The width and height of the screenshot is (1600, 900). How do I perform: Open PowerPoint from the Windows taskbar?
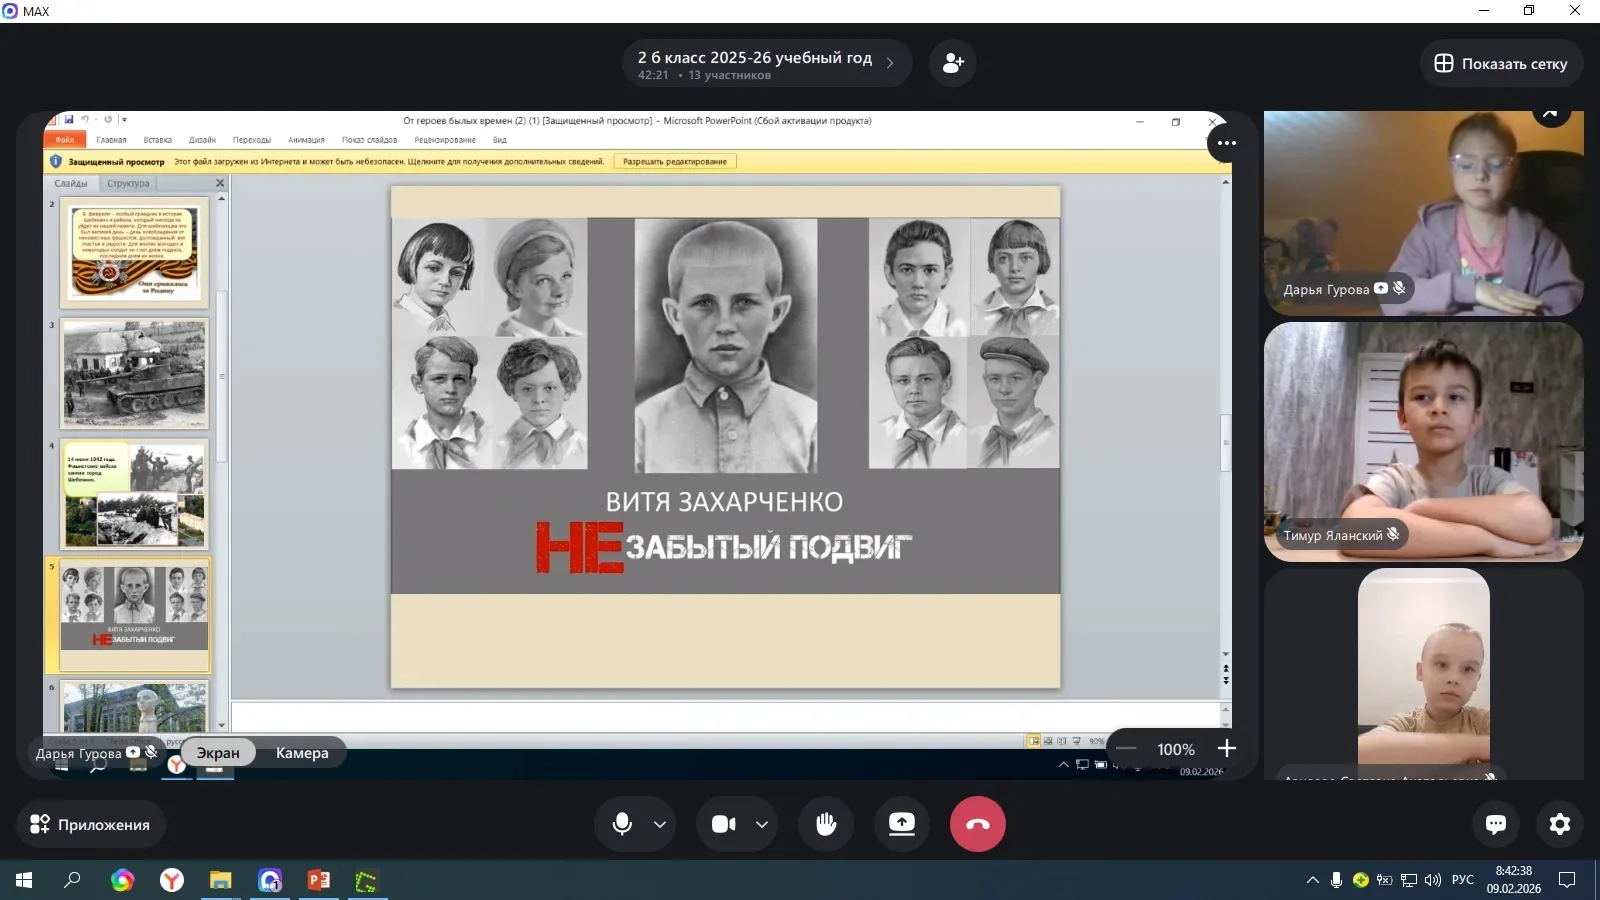coord(319,880)
